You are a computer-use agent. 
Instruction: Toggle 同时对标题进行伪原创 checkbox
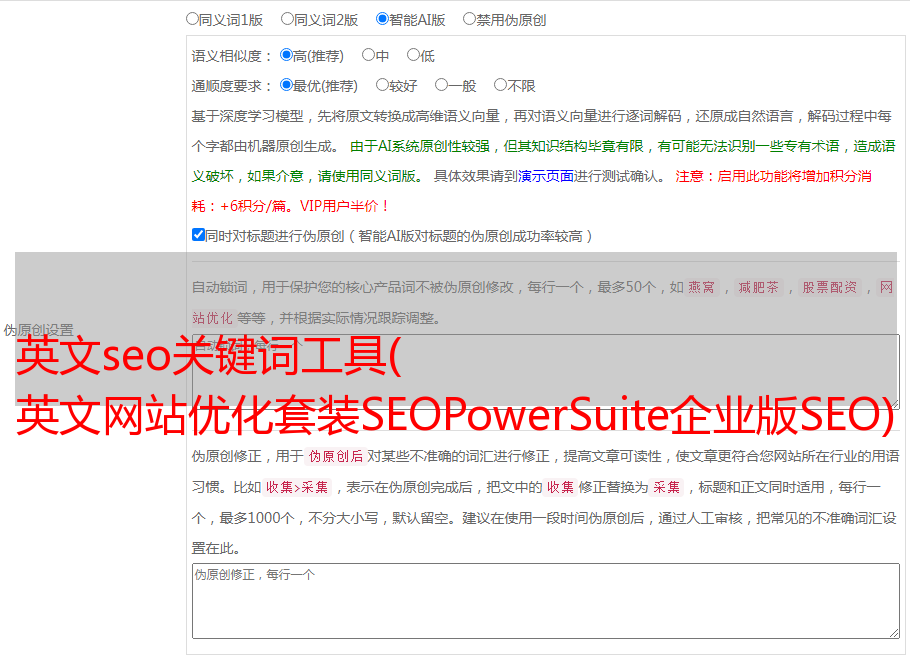click(x=198, y=235)
